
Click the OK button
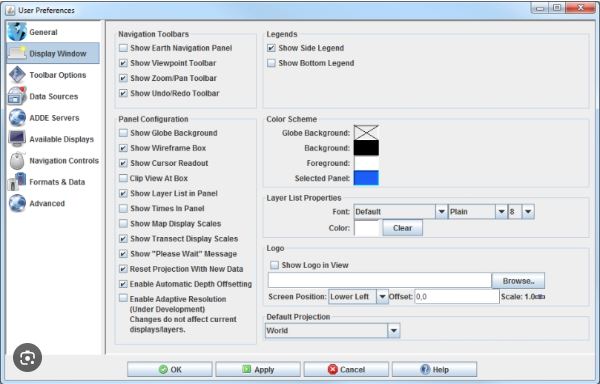[170, 369]
